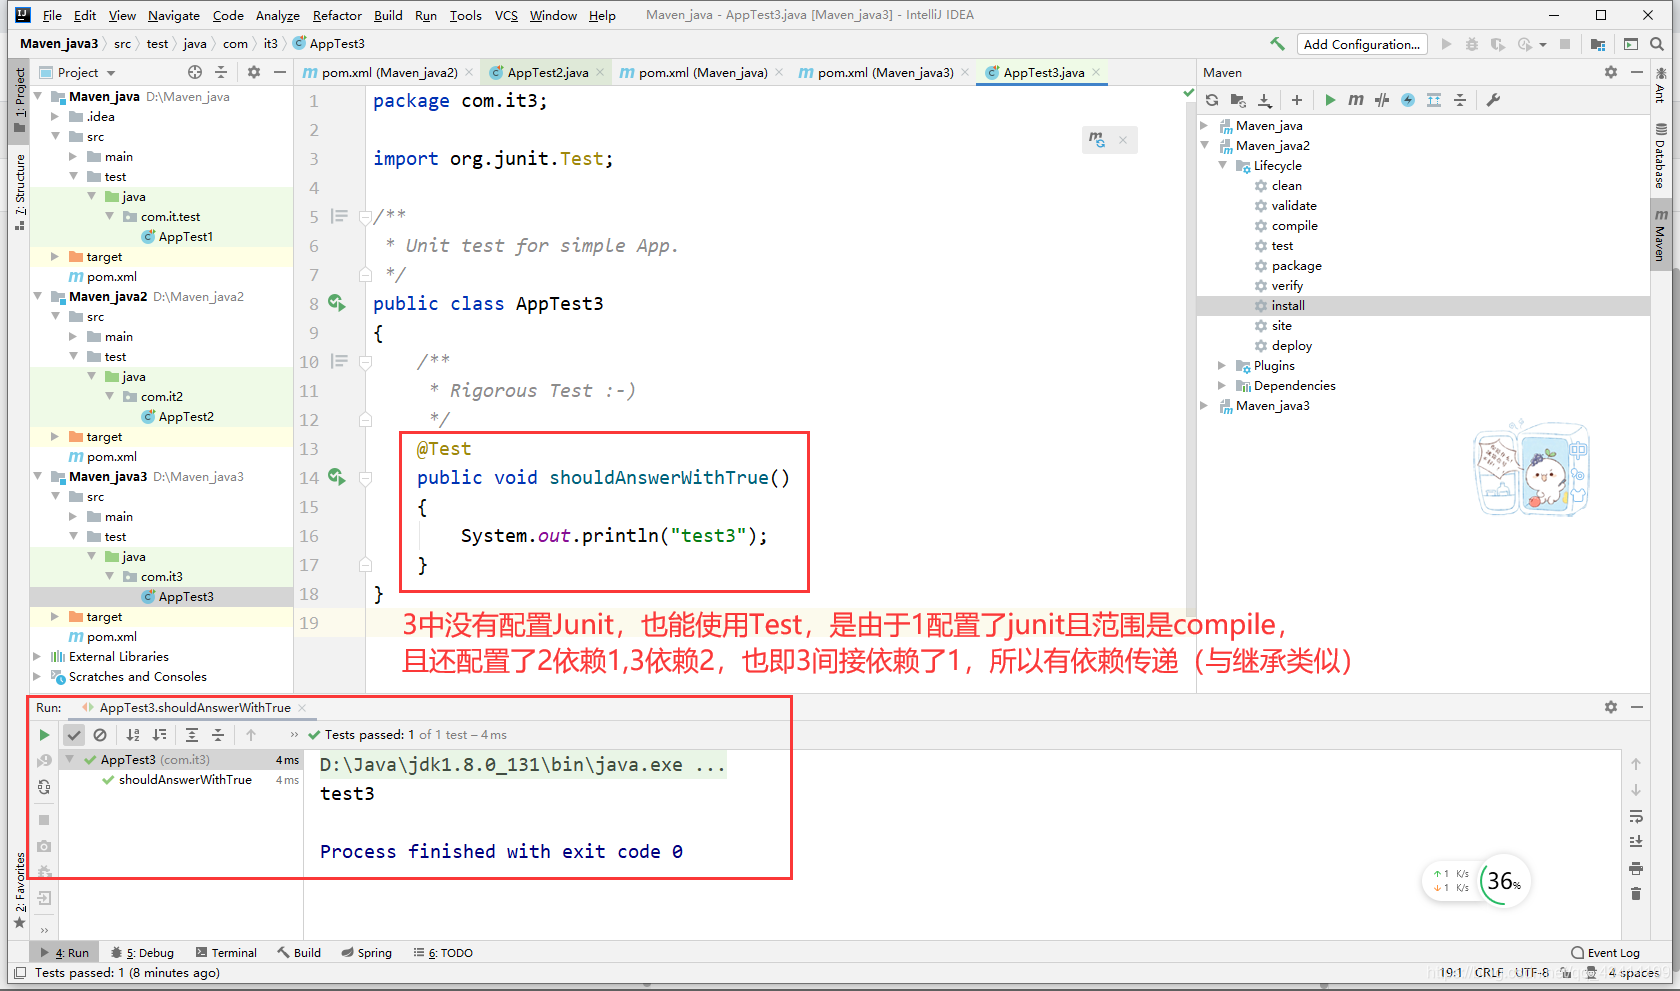Sort test results by duration
The height and width of the screenshot is (991, 1680).
[x=159, y=735]
